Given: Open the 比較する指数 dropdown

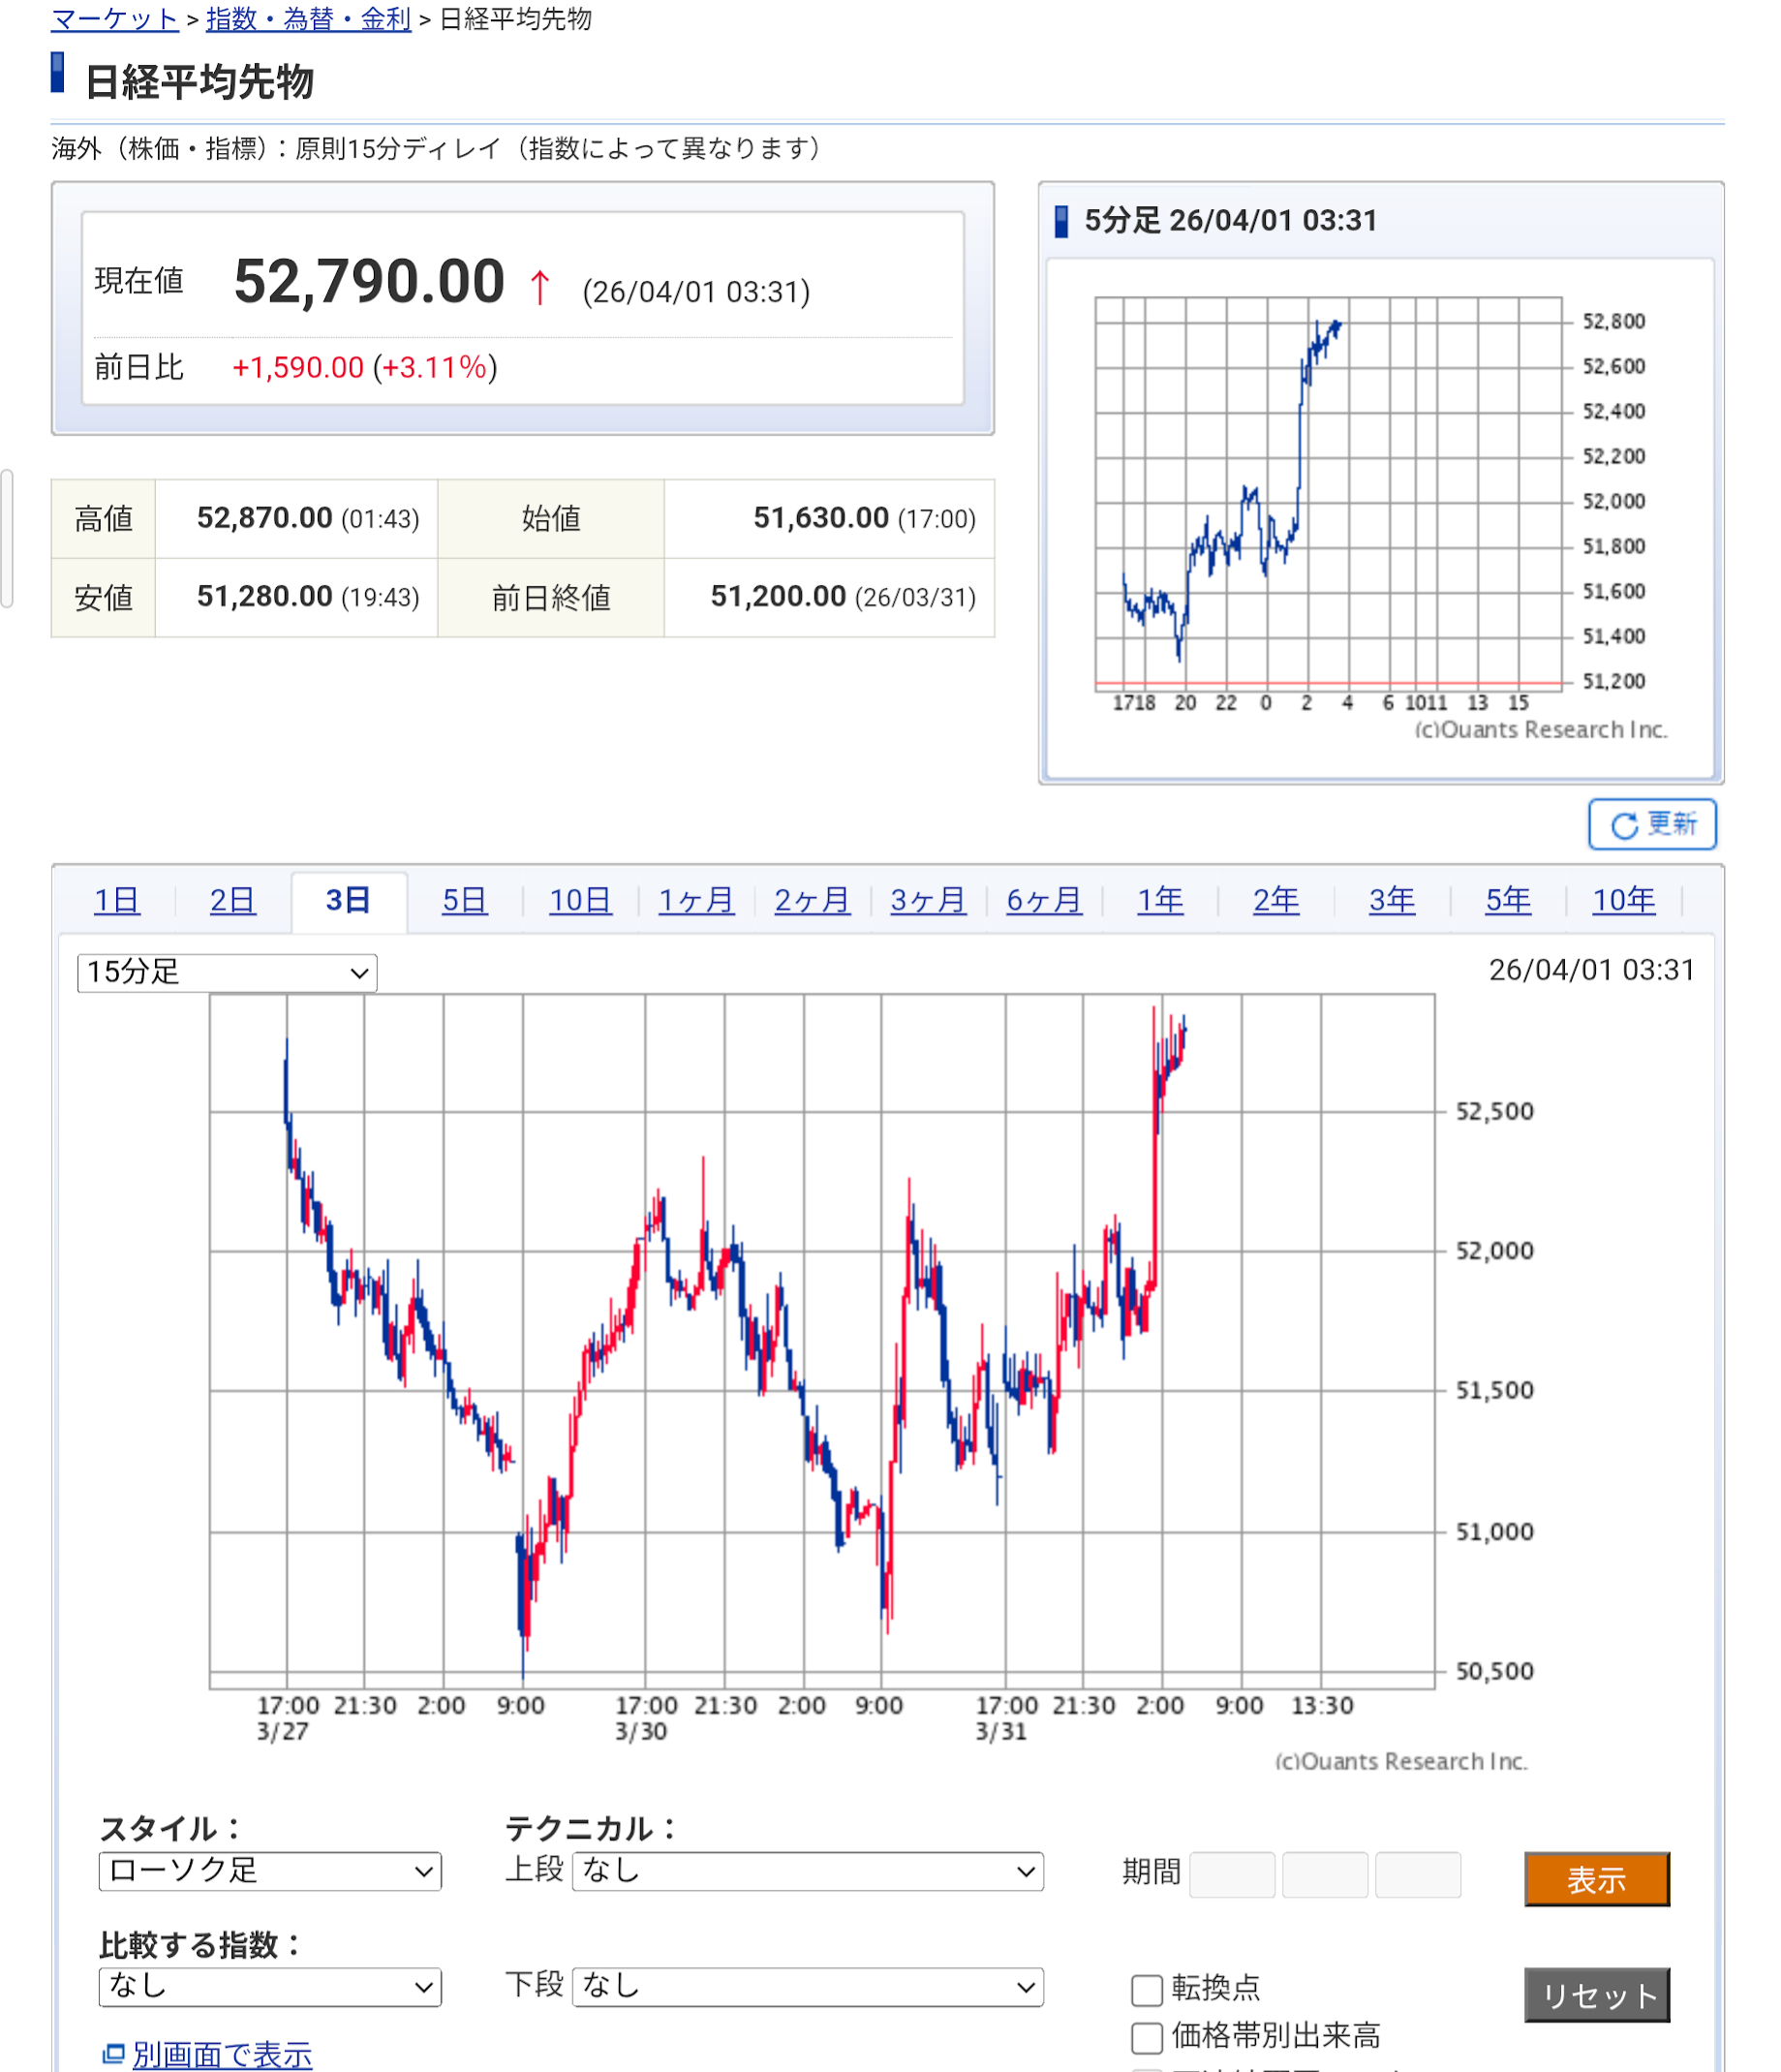Looking at the screenshot, I should (x=270, y=1986).
